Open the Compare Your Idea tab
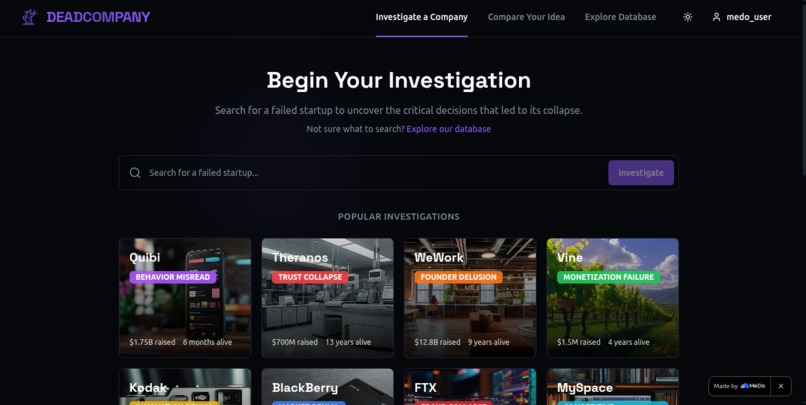 coord(526,17)
